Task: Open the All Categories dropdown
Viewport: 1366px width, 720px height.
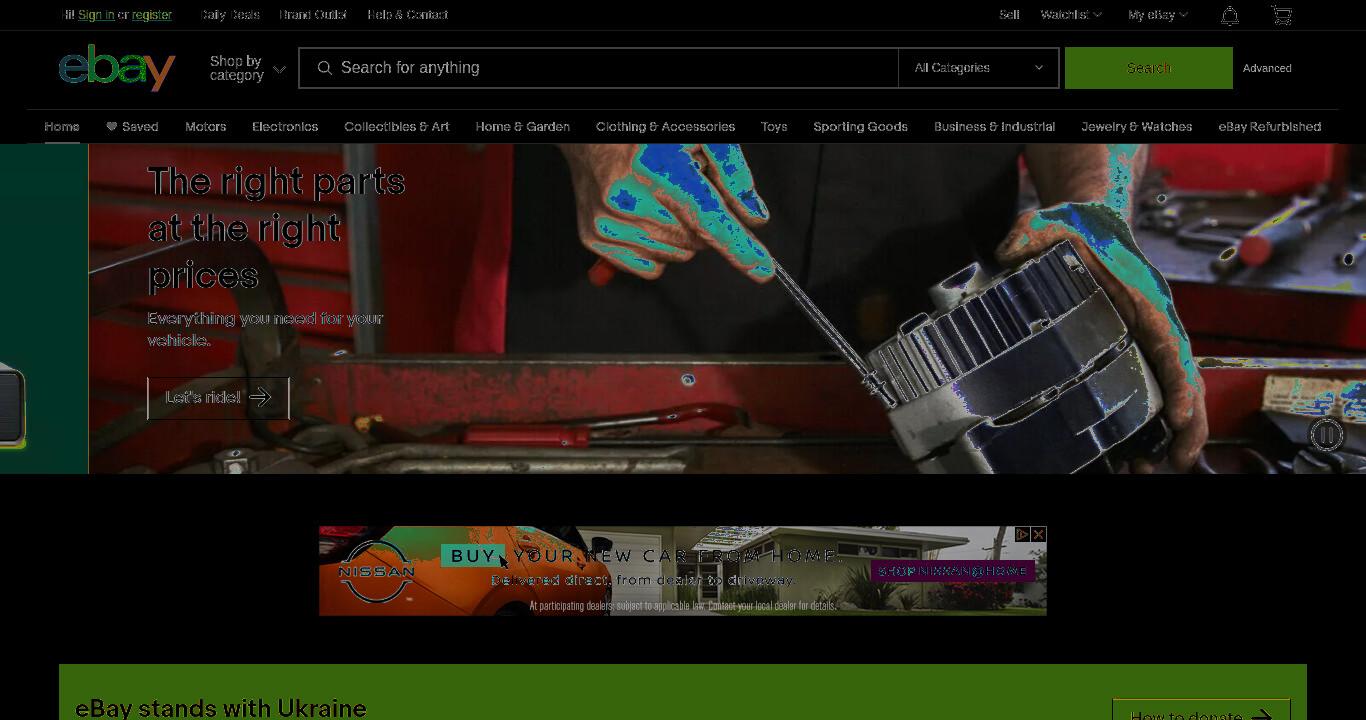Action: click(978, 68)
